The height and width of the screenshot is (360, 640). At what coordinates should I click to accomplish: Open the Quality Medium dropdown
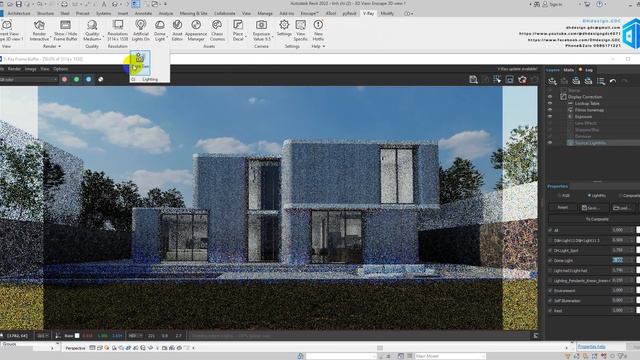tap(92, 30)
